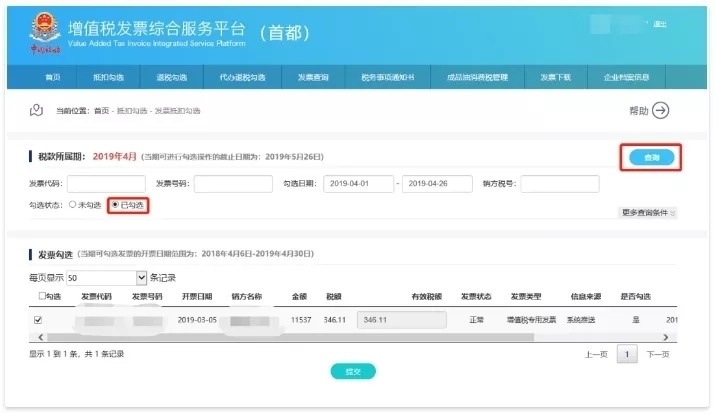Click the current location map icon
Screen dimensions: 716x414
(37, 110)
